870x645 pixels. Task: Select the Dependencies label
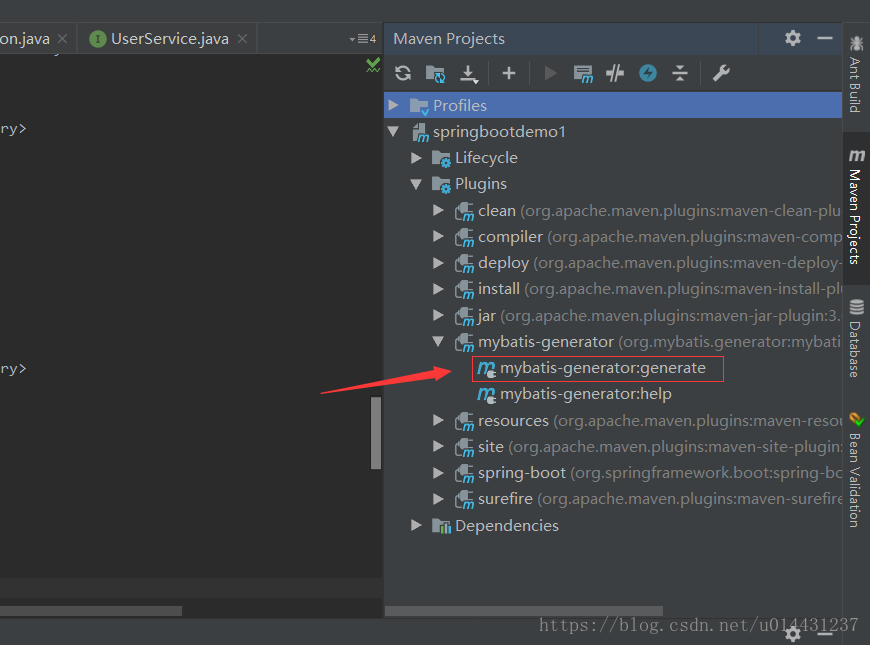[507, 525]
